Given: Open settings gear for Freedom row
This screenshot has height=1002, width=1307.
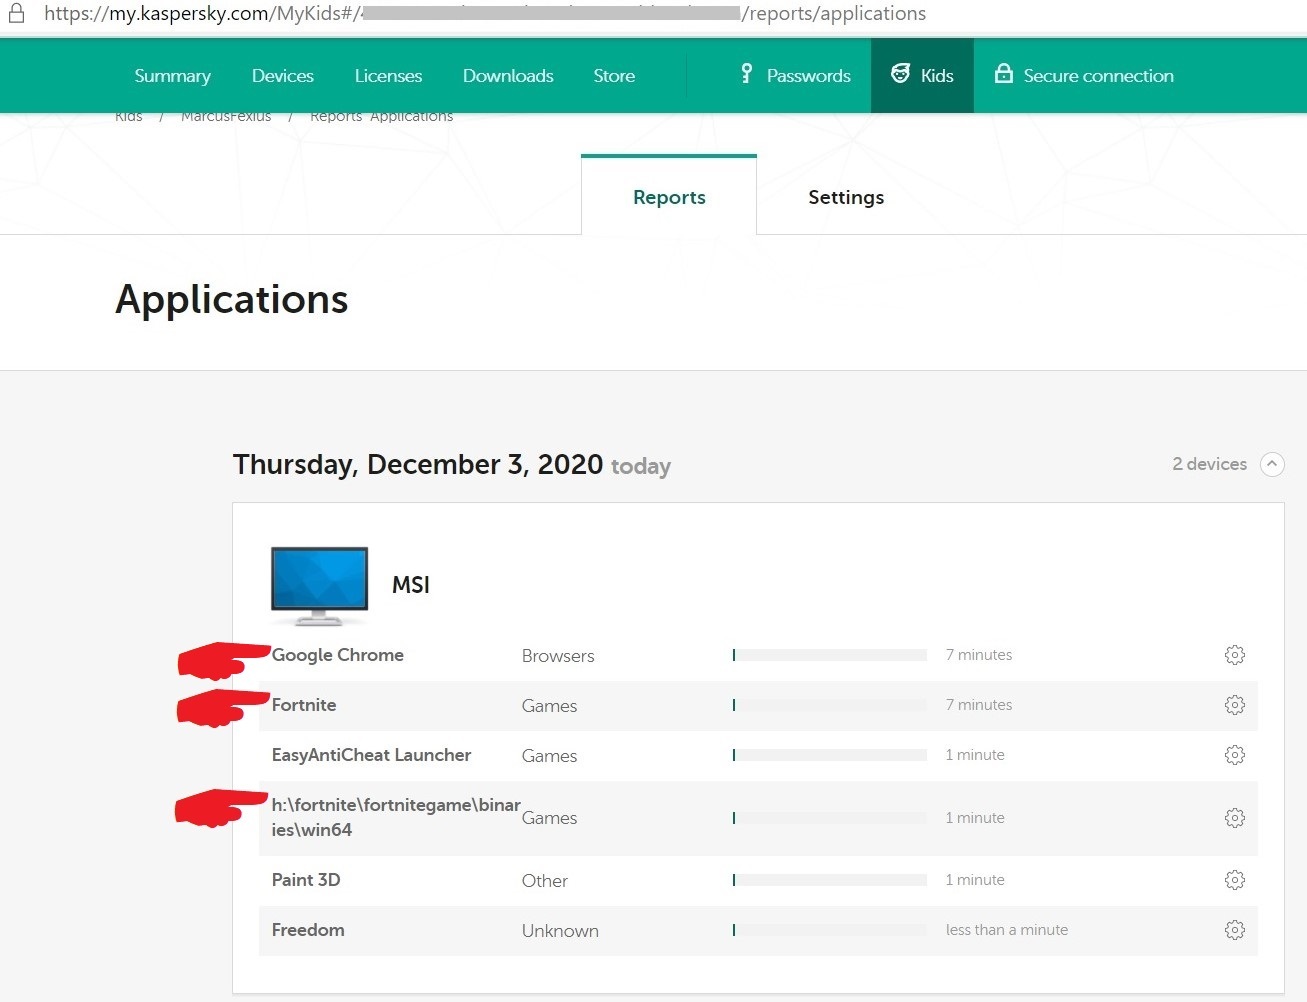Looking at the screenshot, I should click(1235, 930).
